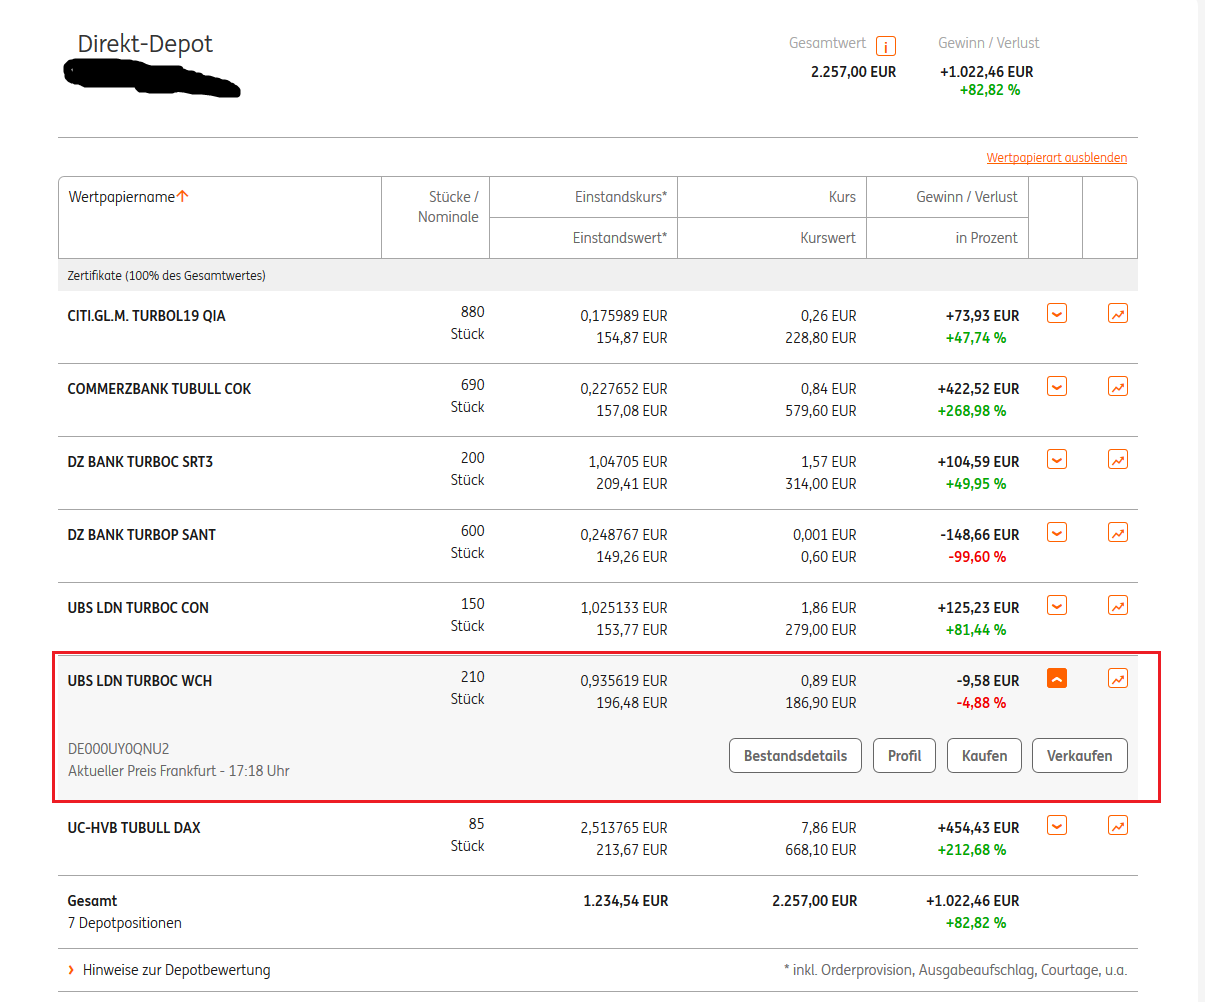Select CITI.GL.M. TURBOL19 QIA name
This screenshot has height=1002, width=1205.
click(146, 316)
